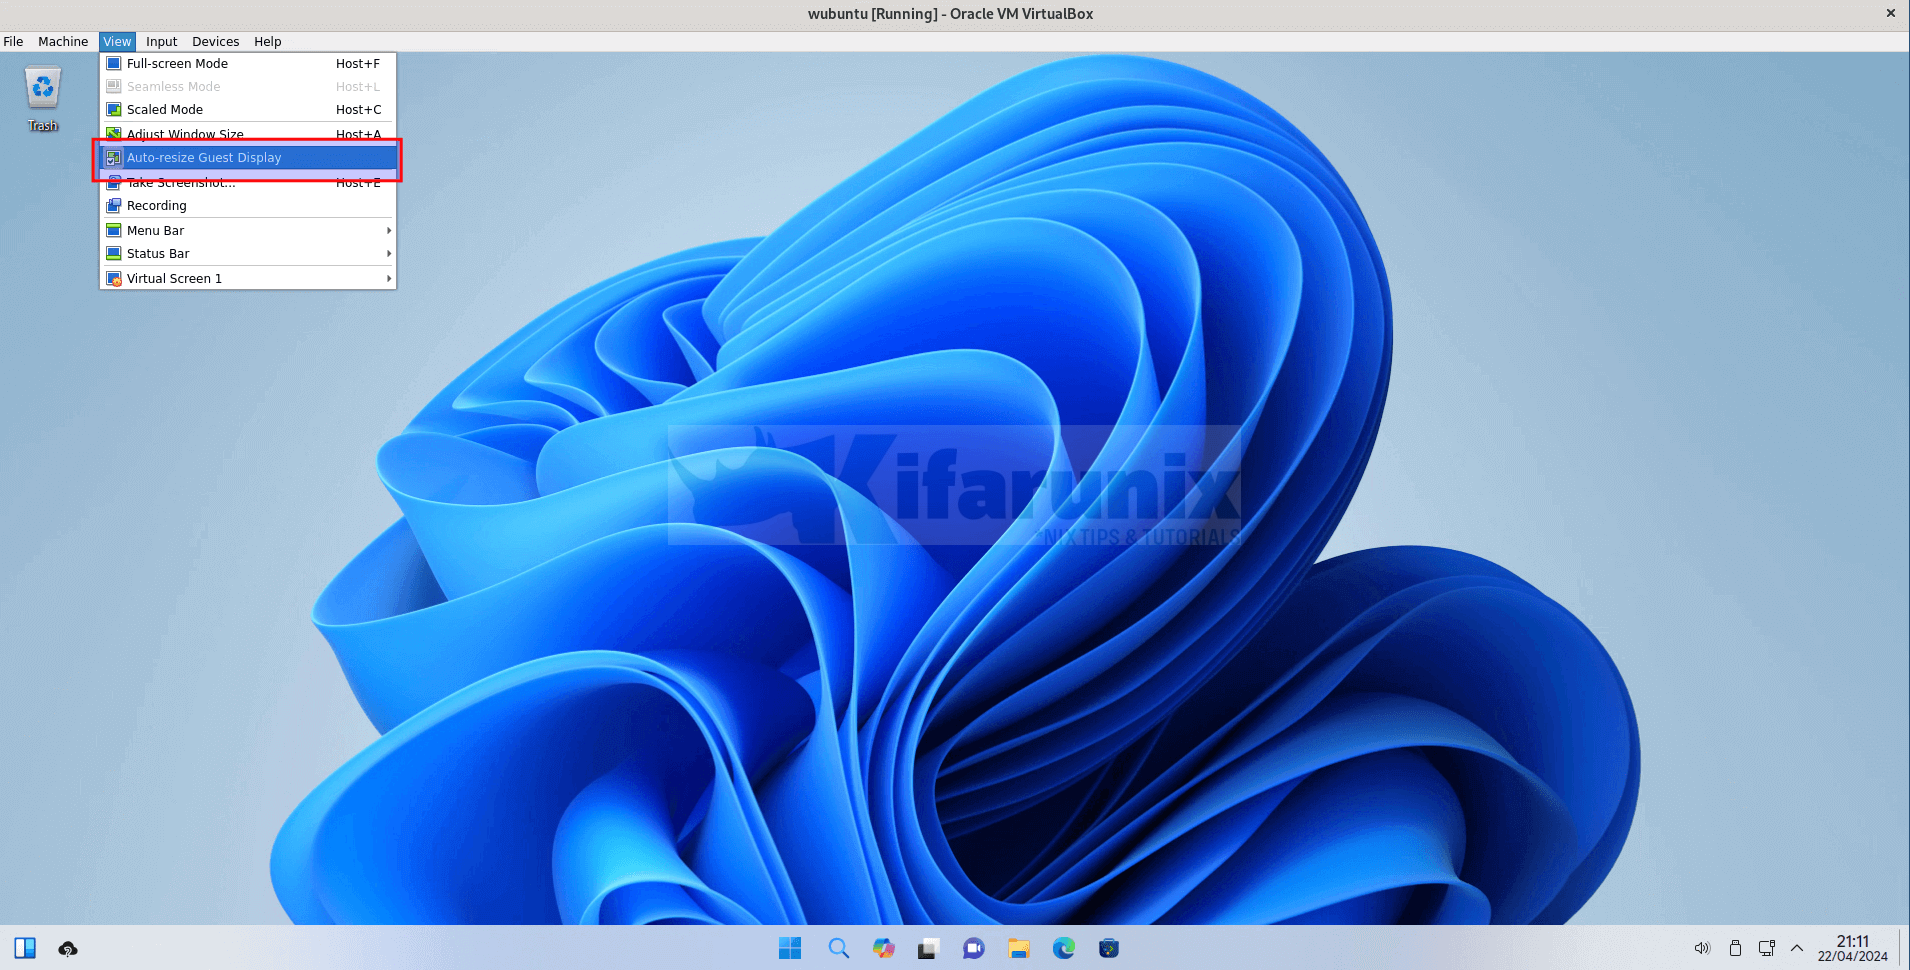
Task: Toggle Auto-resize Guest Display
Action: [x=204, y=158]
